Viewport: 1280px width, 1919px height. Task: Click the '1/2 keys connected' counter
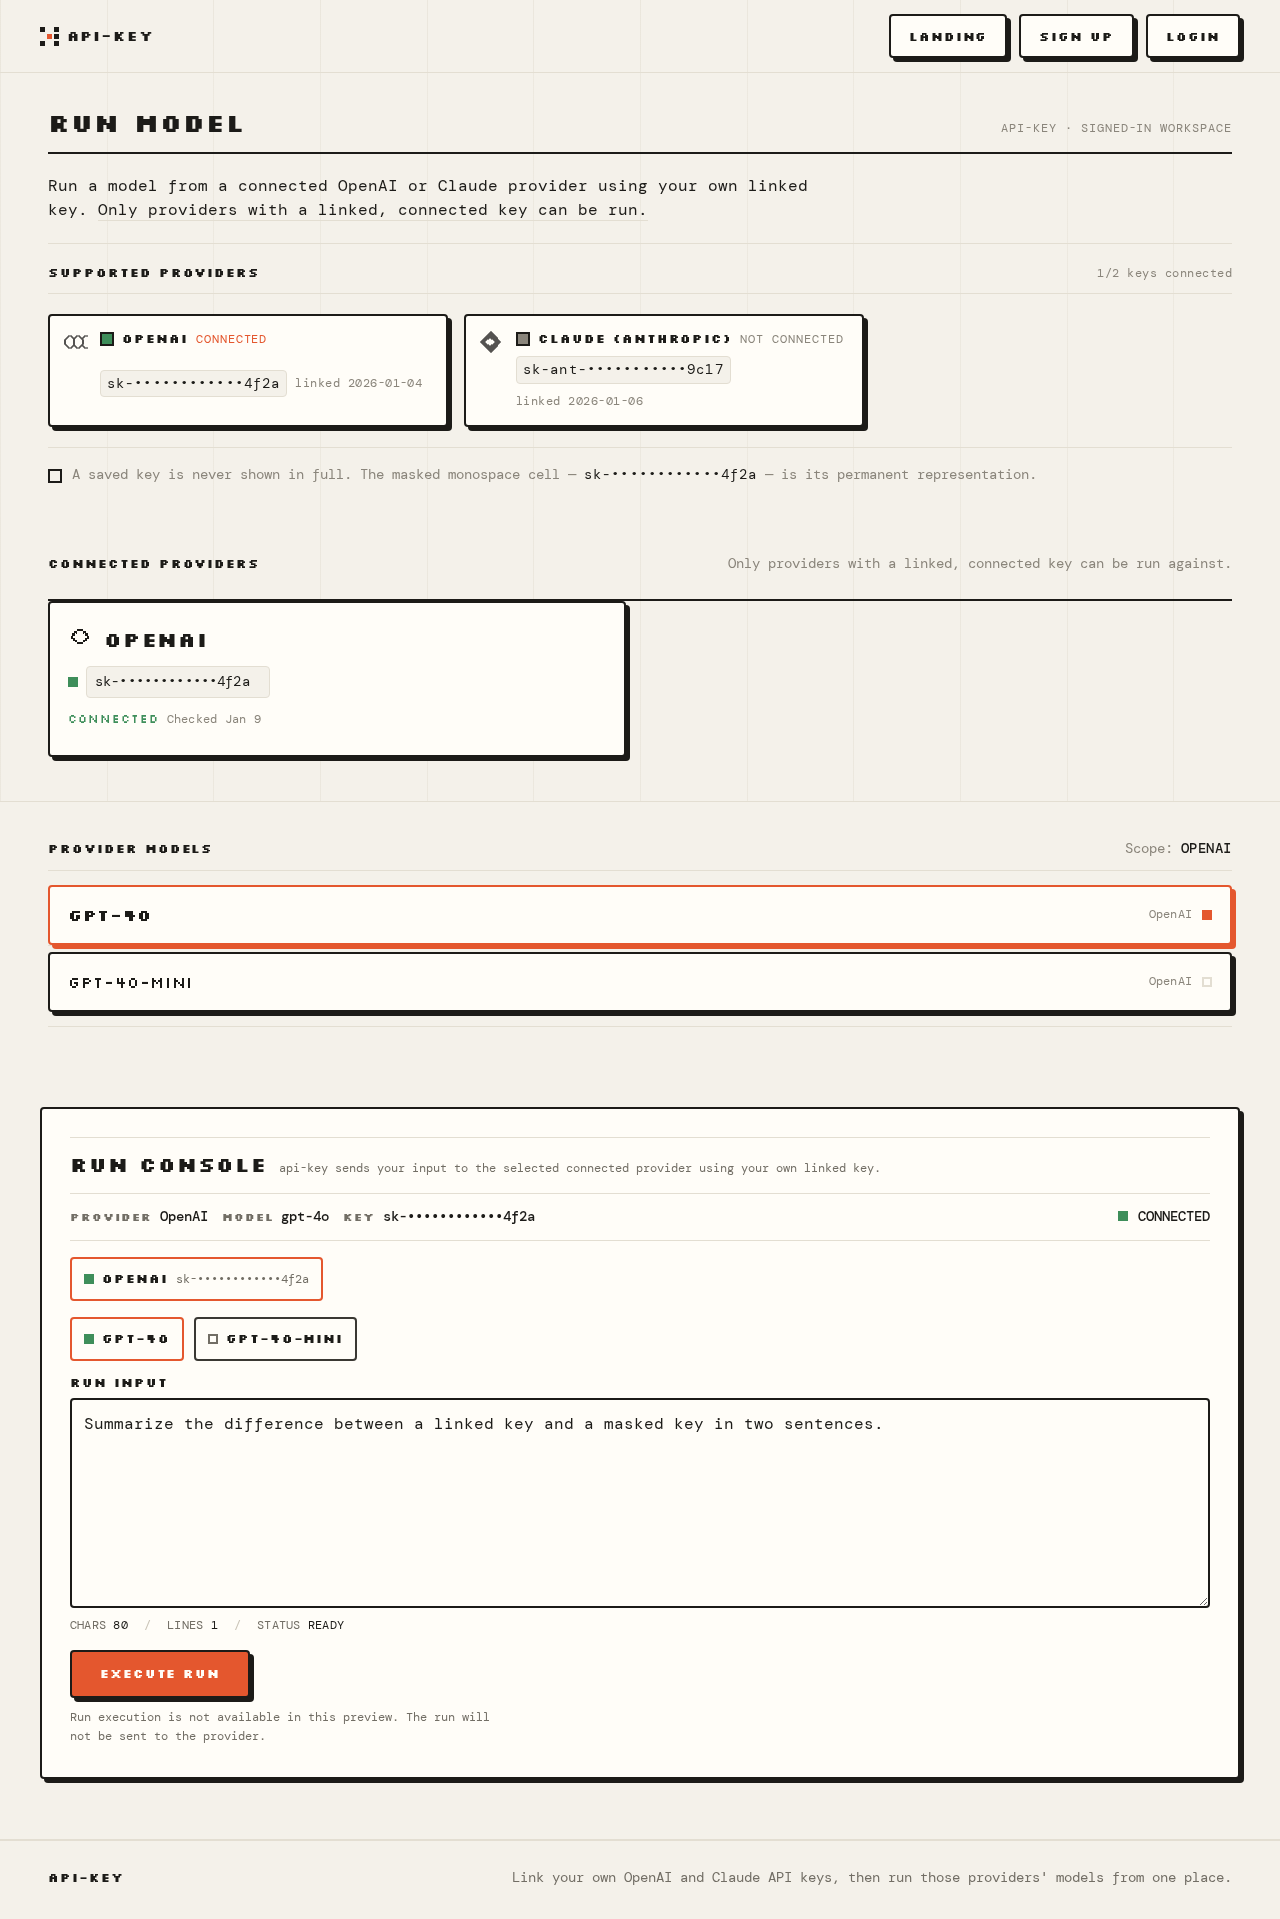pos(1164,273)
